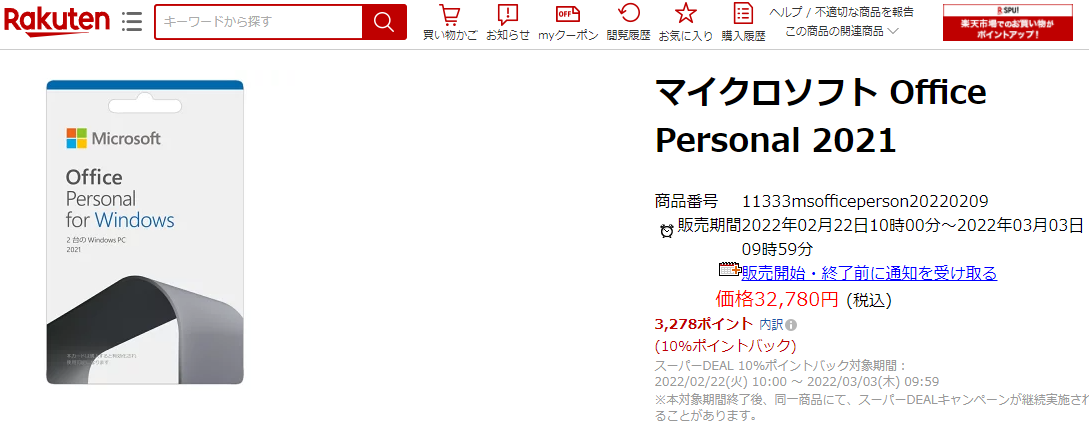Click the calendar notification icon
The height and width of the screenshot is (423, 1089).
coord(729,269)
